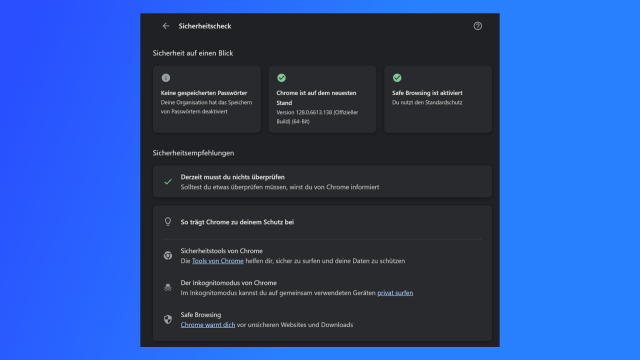
Task: Open the Chrome warnt dich link
Action: coord(208,324)
